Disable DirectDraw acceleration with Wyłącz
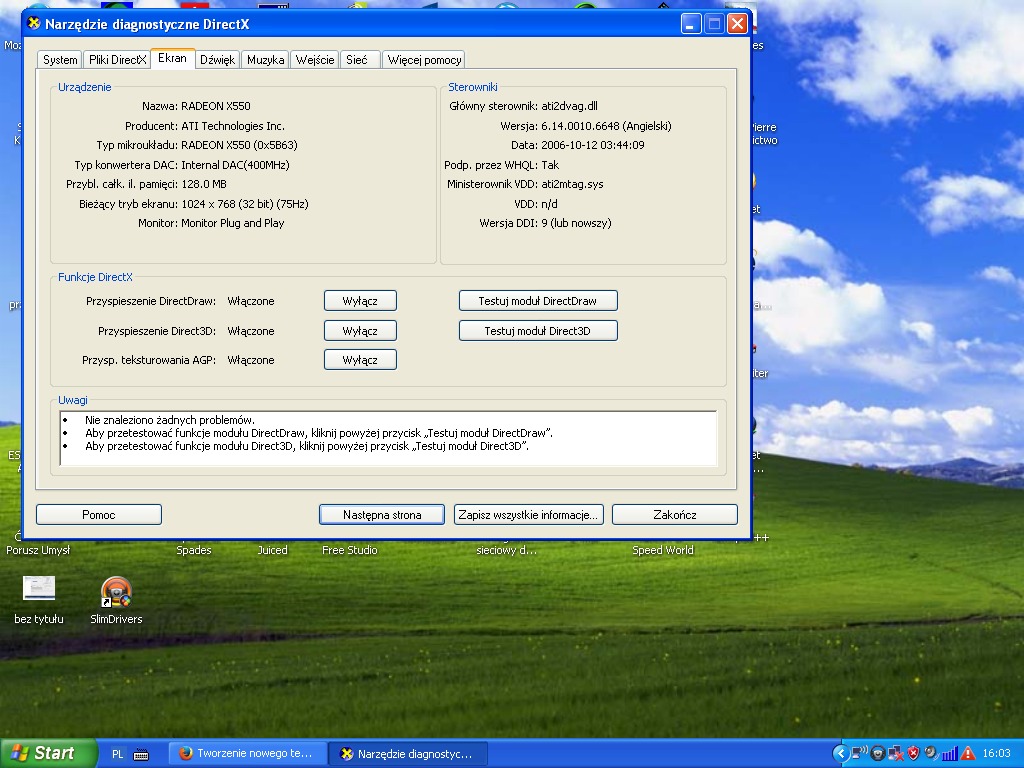 (360, 301)
